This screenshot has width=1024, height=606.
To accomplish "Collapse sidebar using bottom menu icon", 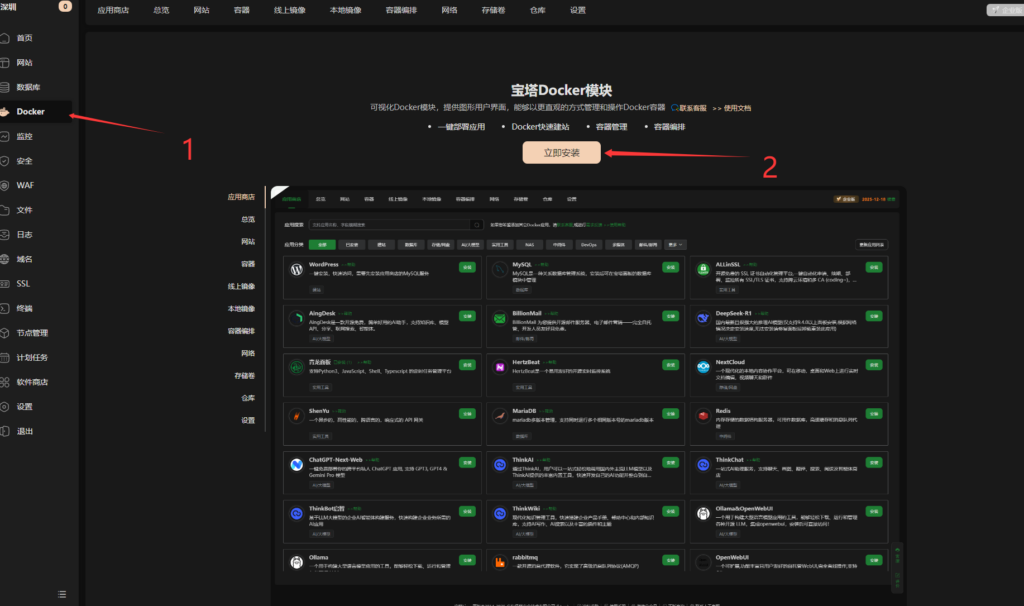I will [x=63, y=594].
